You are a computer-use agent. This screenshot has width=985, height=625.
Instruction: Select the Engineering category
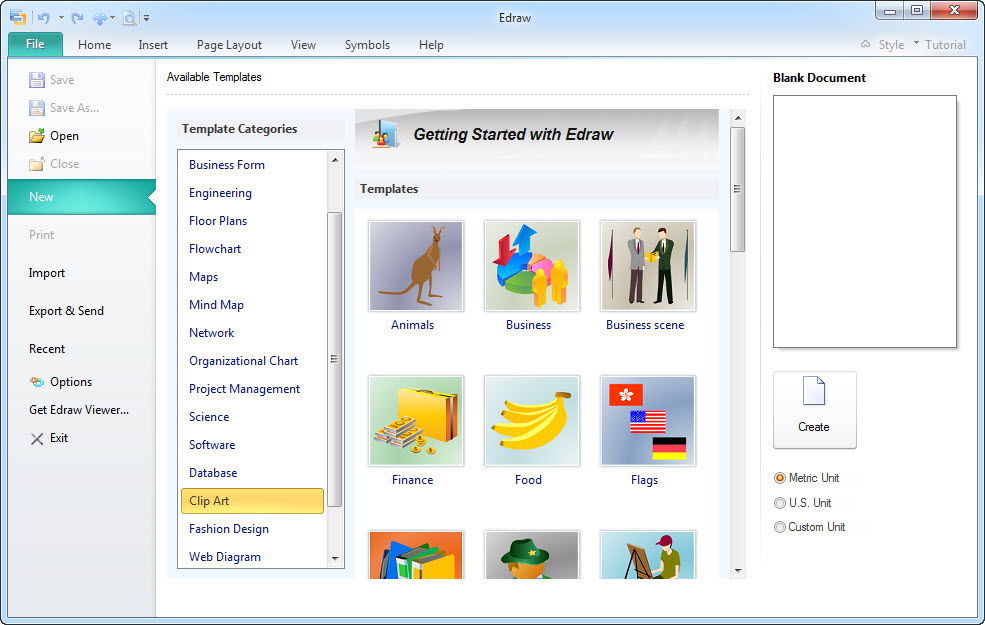(220, 193)
